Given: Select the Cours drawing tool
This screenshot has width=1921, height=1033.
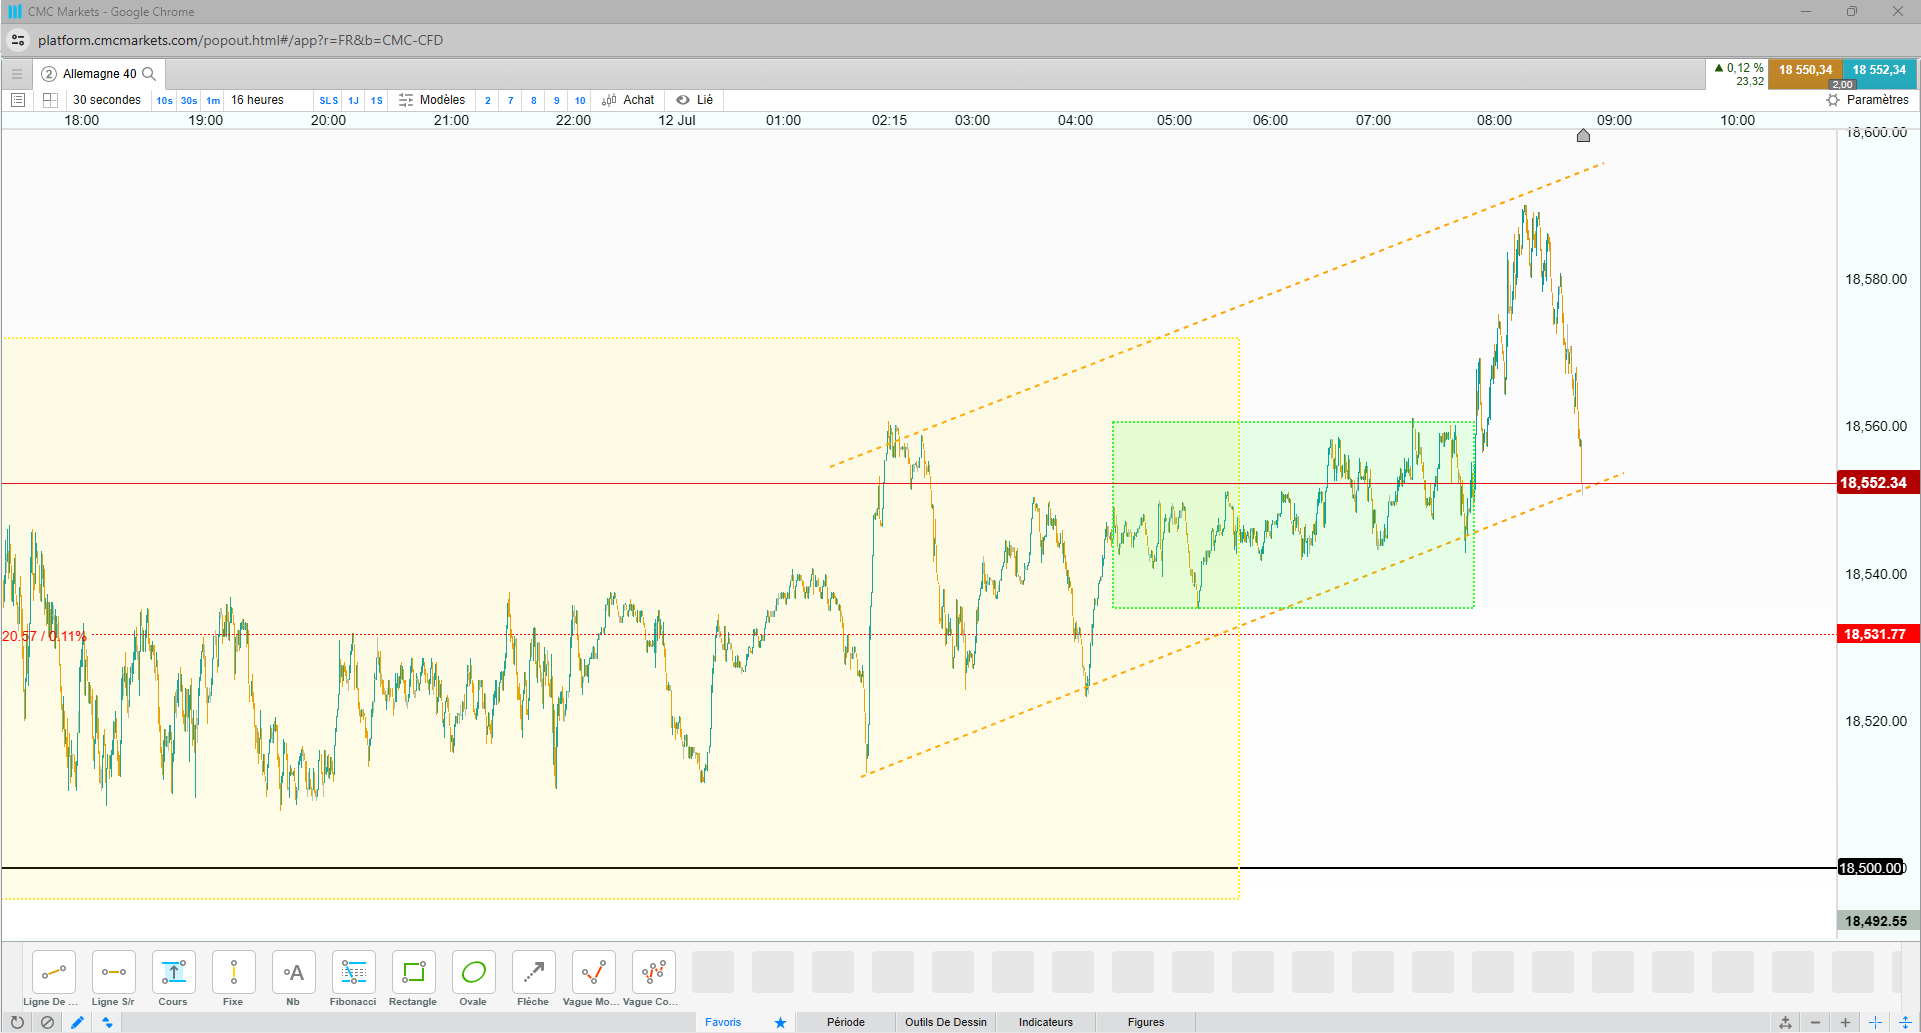Looking at the screenshot, I should coord(173,972).
